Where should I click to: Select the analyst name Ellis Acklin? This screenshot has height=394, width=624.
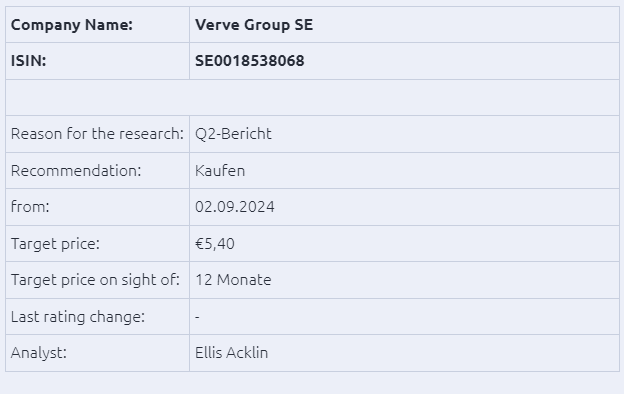pyautogui.click(x=231, y=353)
